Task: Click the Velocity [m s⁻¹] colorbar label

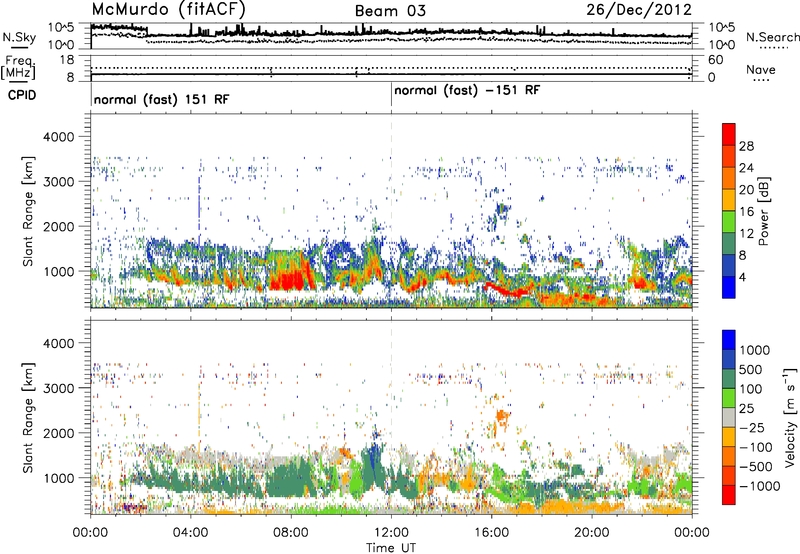Action: 790,417
